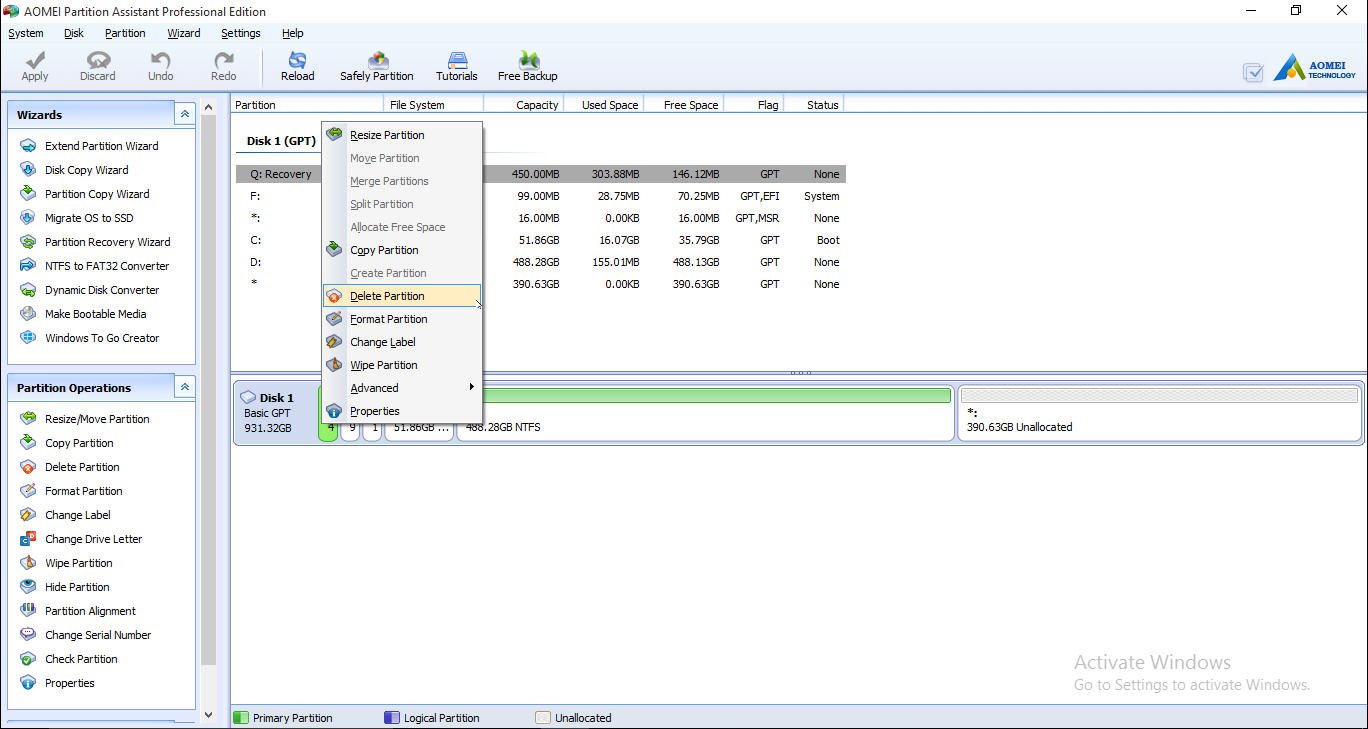Choose Format Partition in the context menu

pos(402,319)
